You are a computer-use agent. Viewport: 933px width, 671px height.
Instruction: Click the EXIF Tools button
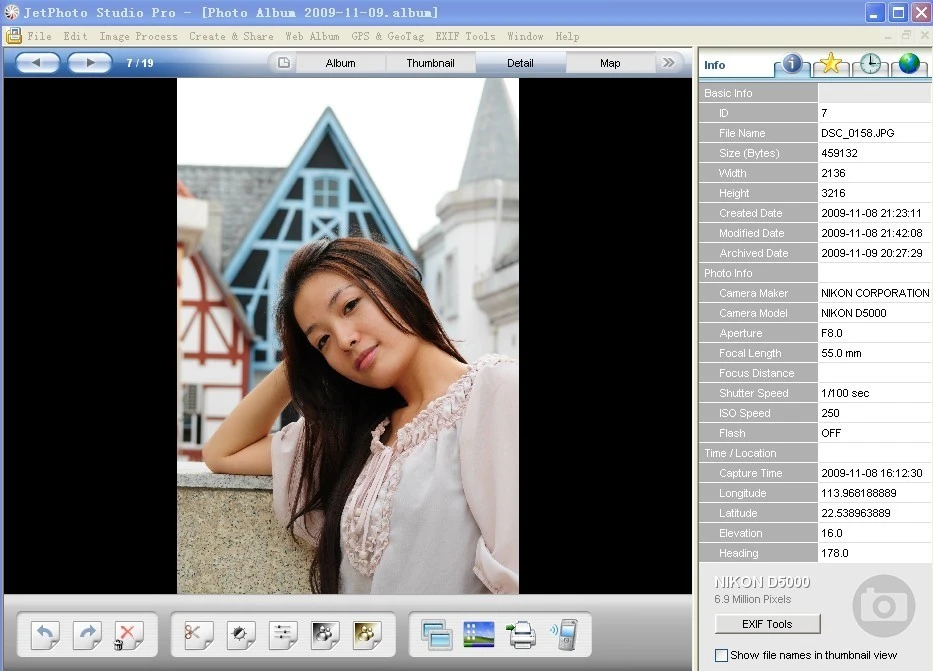point(767,624)
